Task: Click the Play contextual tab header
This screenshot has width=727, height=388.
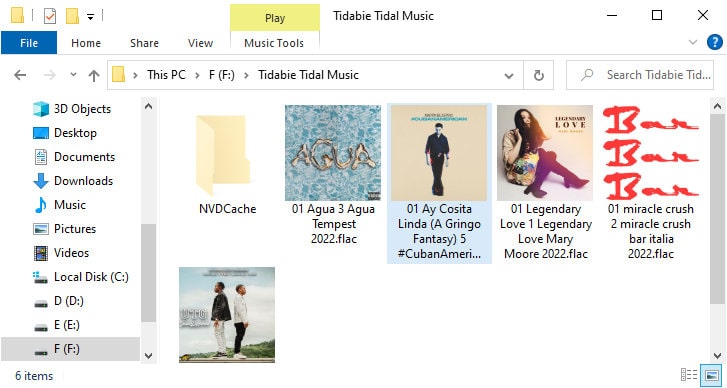Action: pyautogui.click(x=275, y=18)
